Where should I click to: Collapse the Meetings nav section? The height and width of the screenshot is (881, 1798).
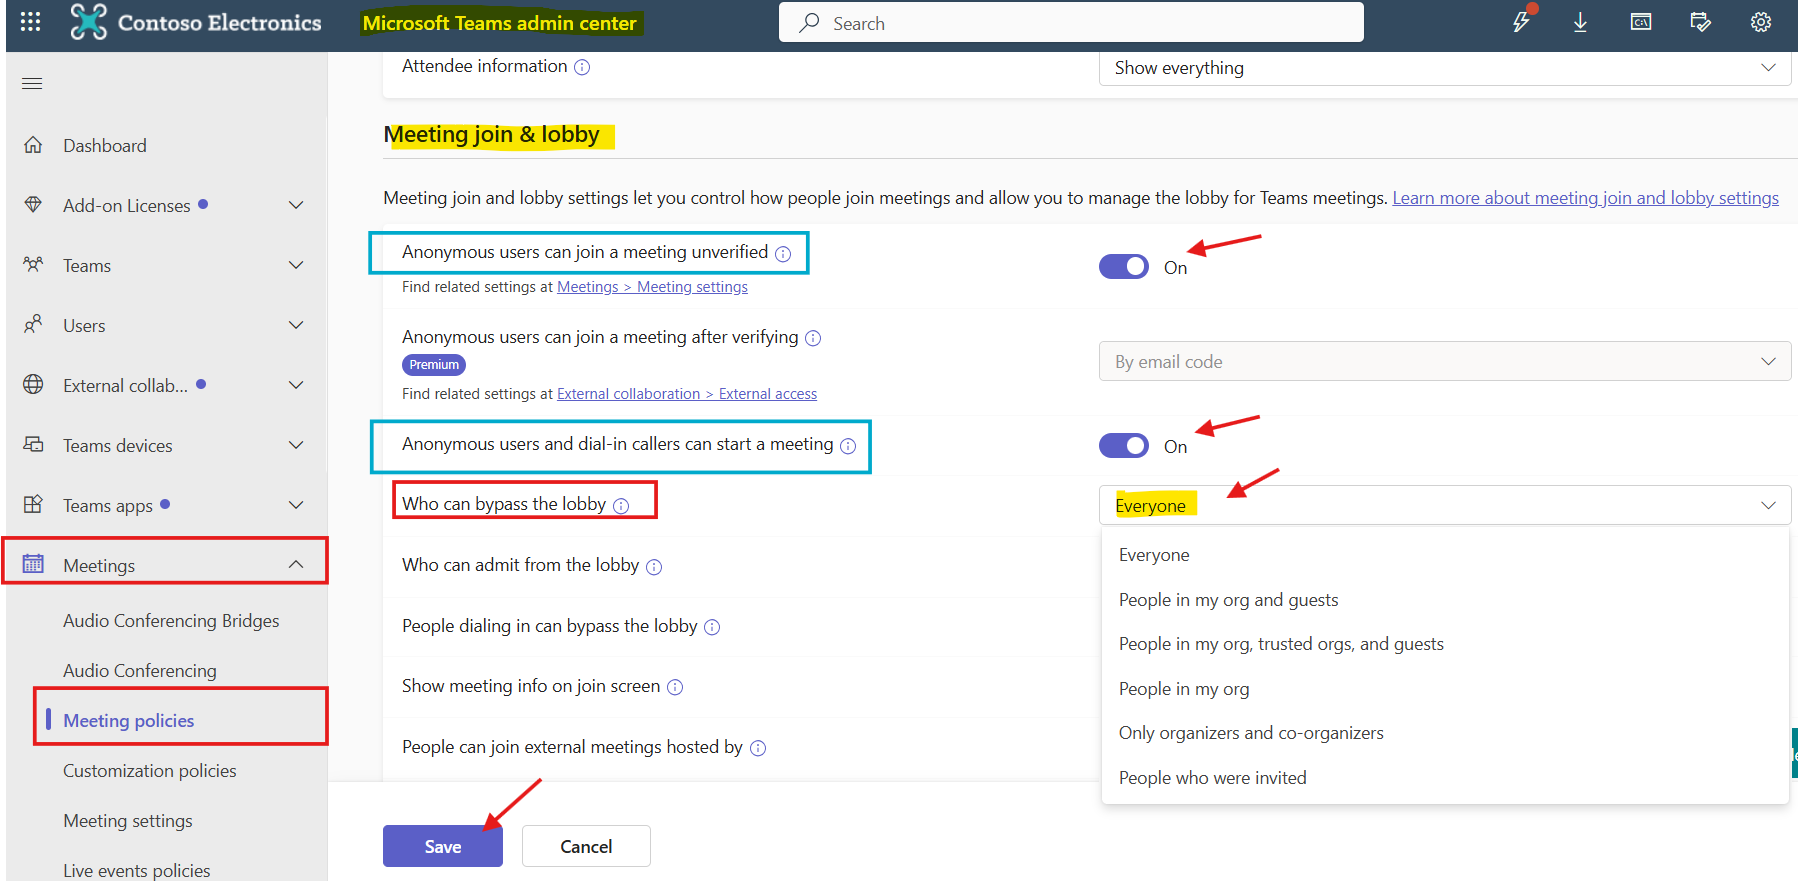click(296, 565)
